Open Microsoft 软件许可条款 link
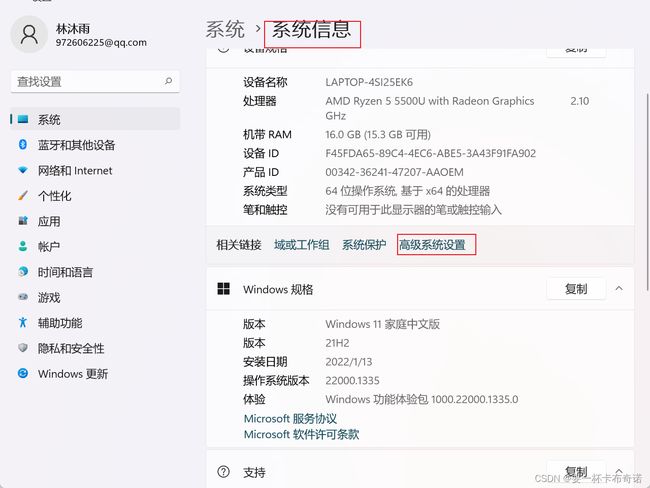The height and width of the screenshot is (488, 650). coord(301,434)
